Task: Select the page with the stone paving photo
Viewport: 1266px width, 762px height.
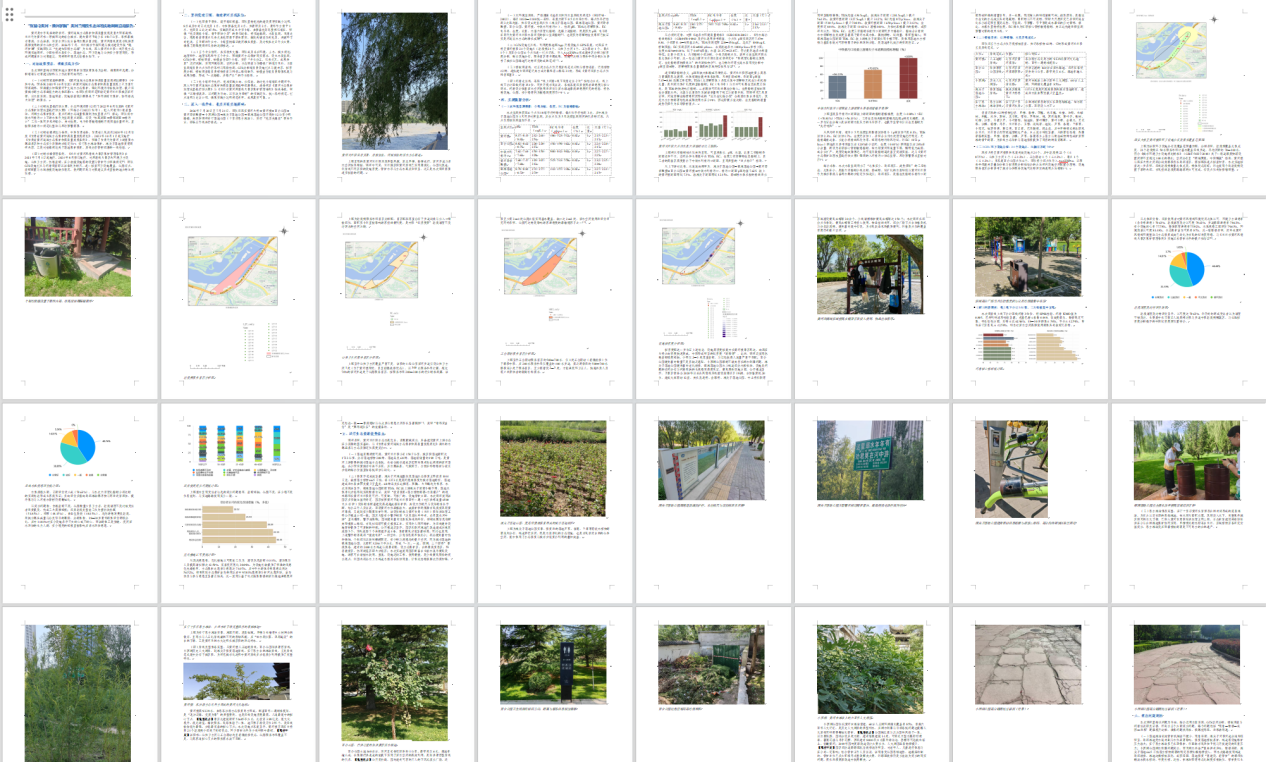Action: tap(1028, 684)
